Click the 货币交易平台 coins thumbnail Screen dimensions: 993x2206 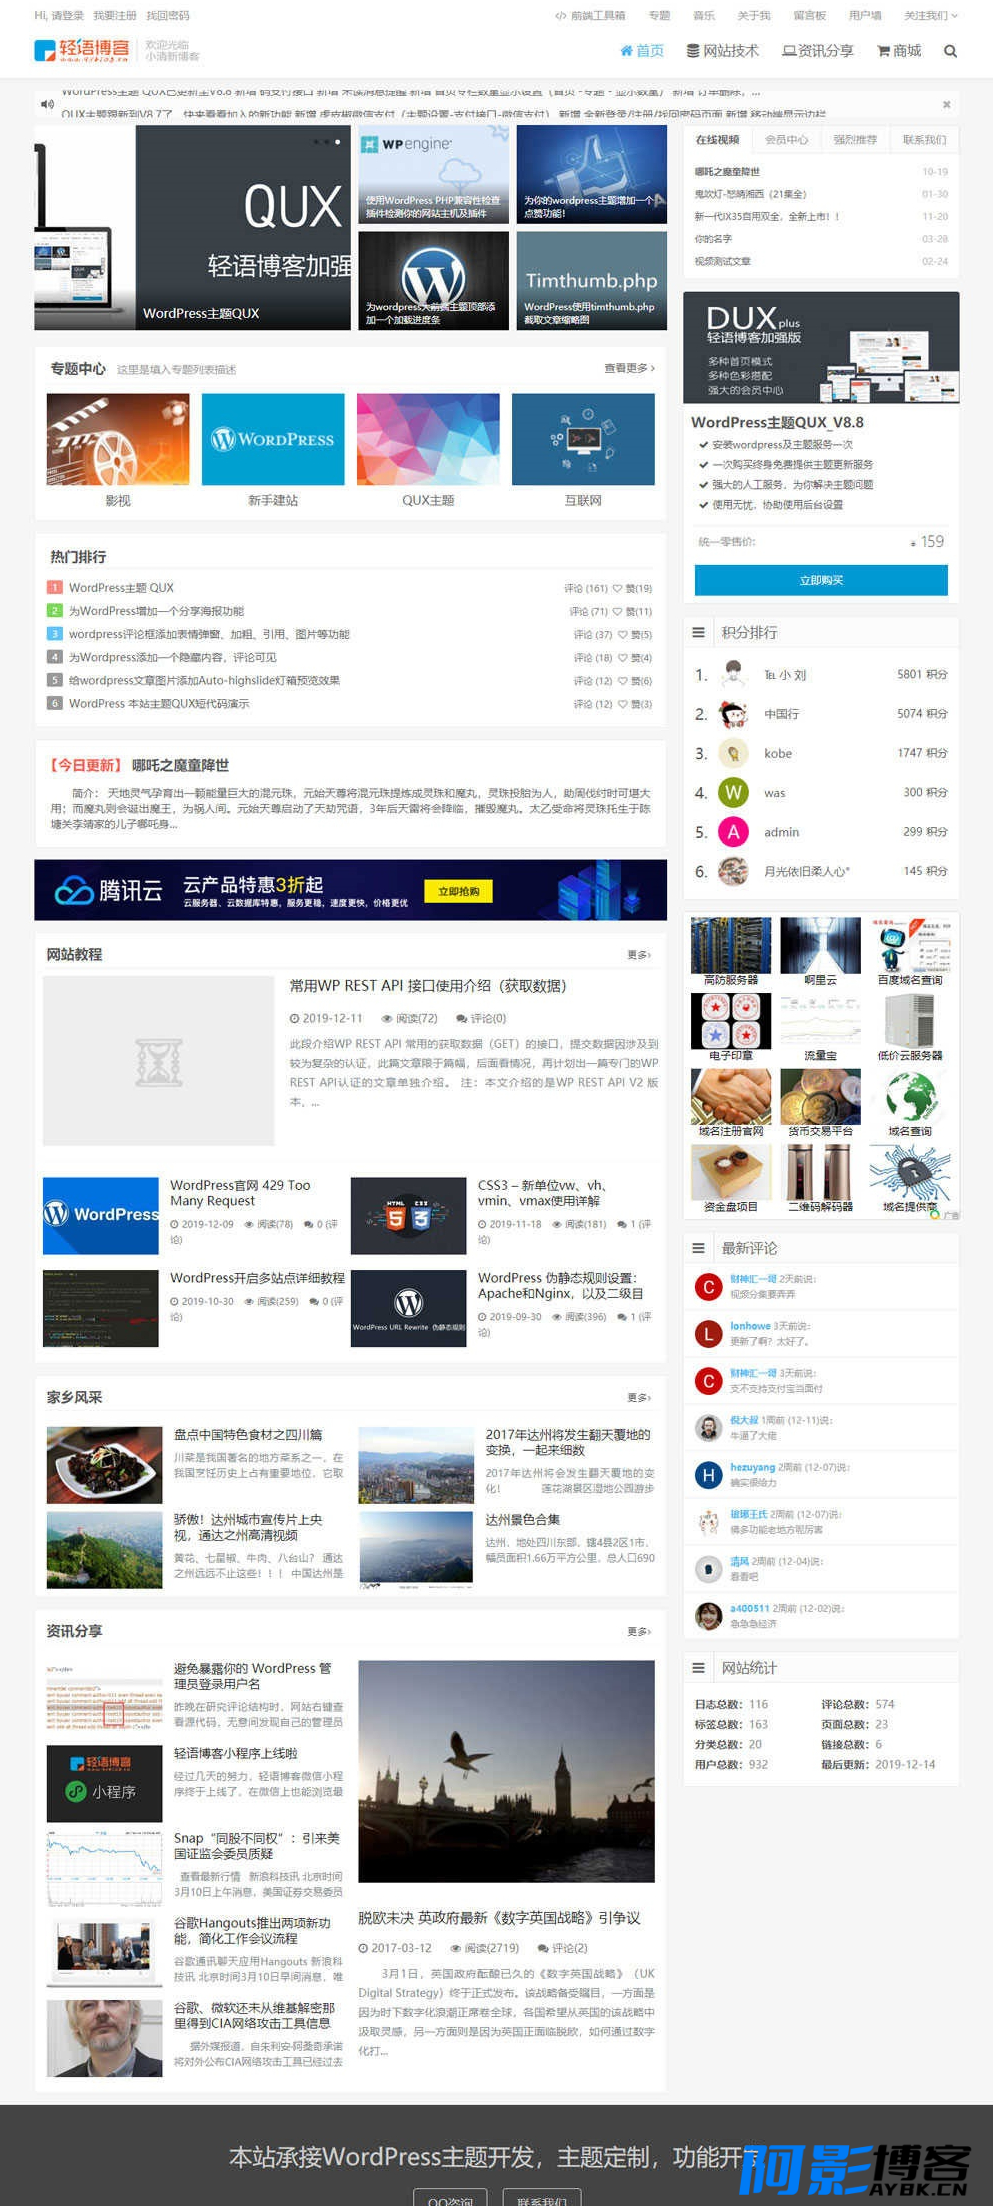click(820, 1096)
